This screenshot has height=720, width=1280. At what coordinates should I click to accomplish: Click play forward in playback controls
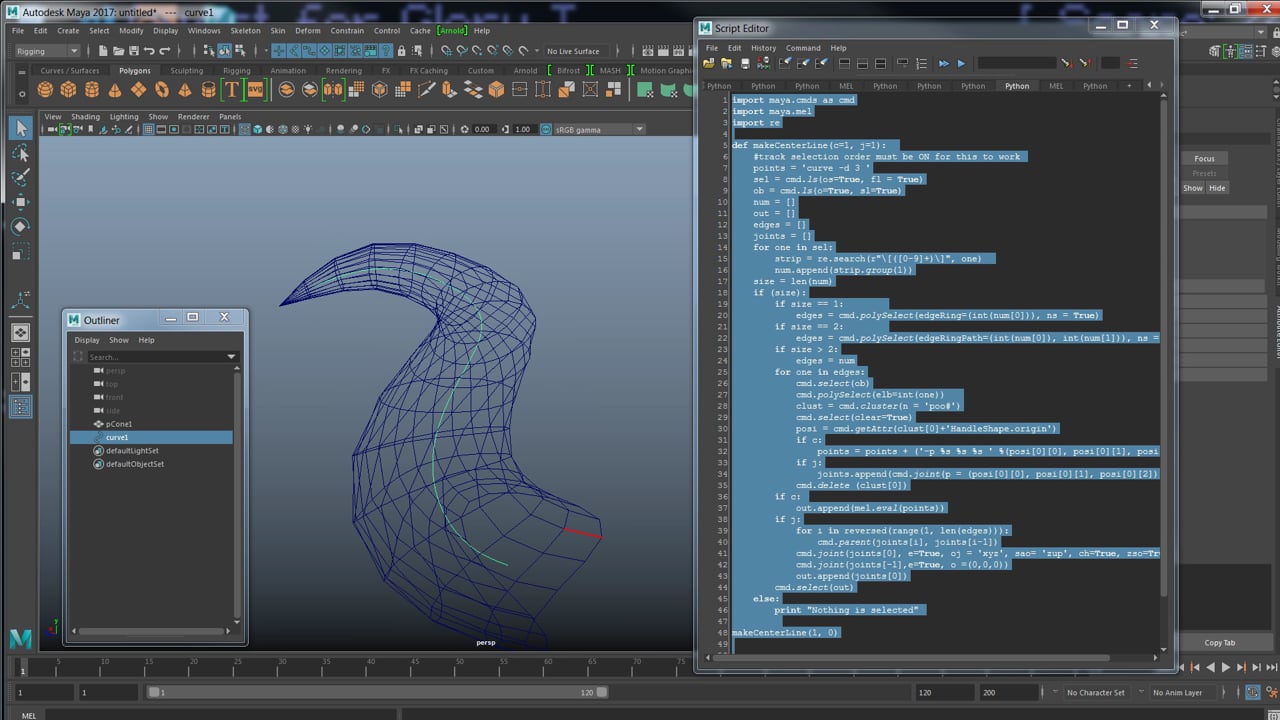(x=1226, y=667)
